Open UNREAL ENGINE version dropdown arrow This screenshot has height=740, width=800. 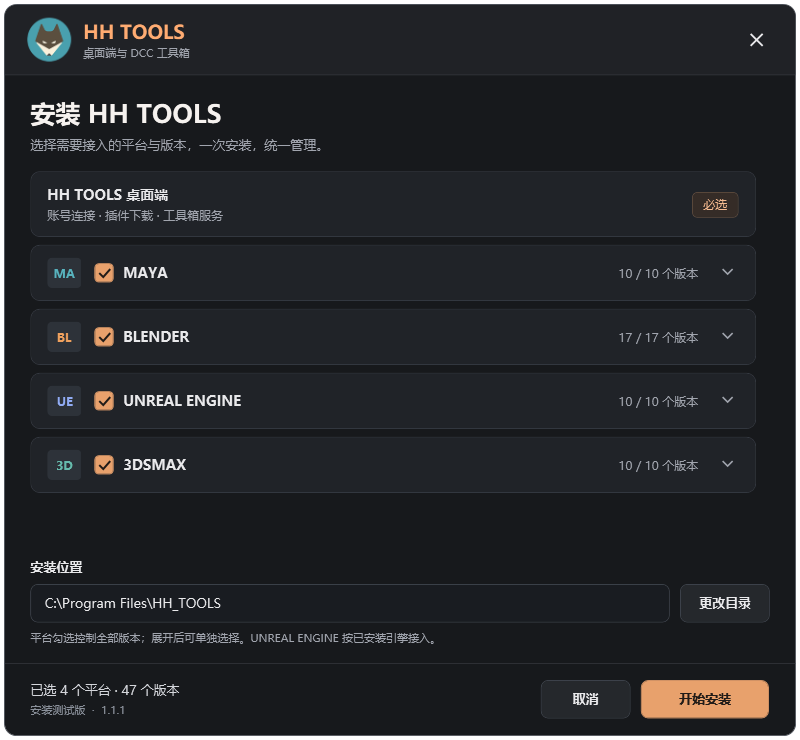[x=728, y=400]
